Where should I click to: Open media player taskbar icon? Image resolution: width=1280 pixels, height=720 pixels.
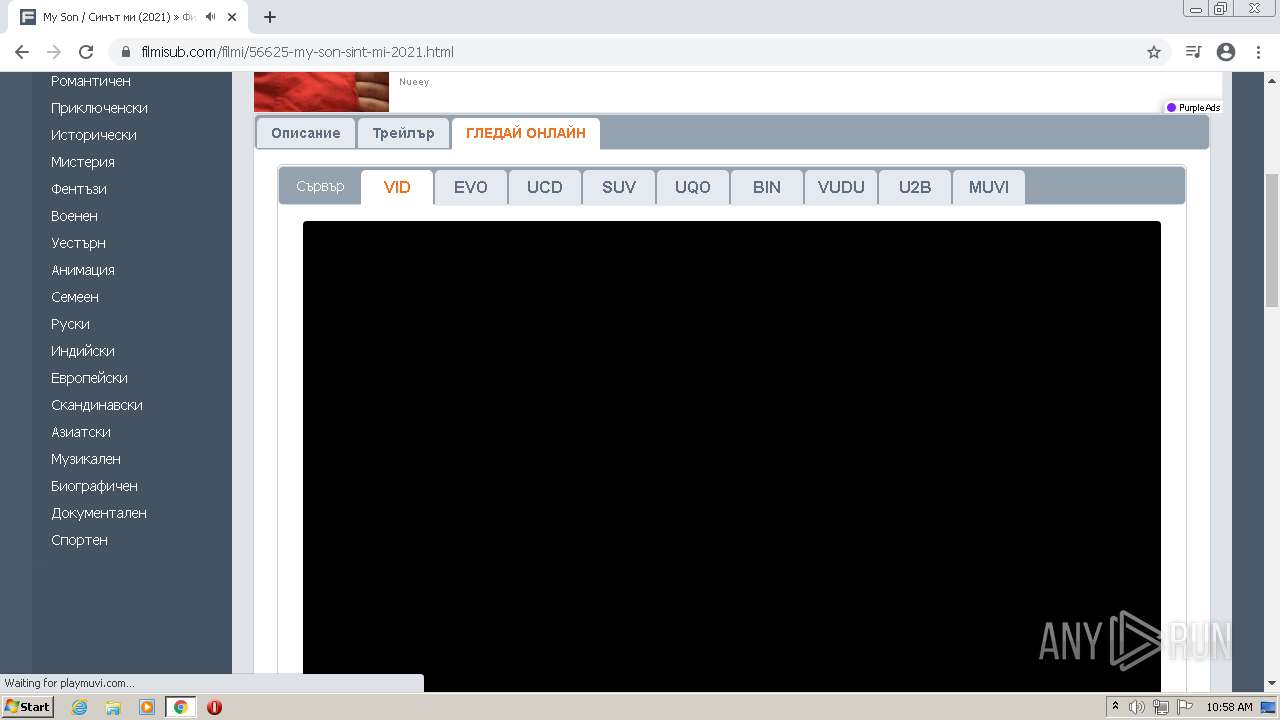coord(147,707)
